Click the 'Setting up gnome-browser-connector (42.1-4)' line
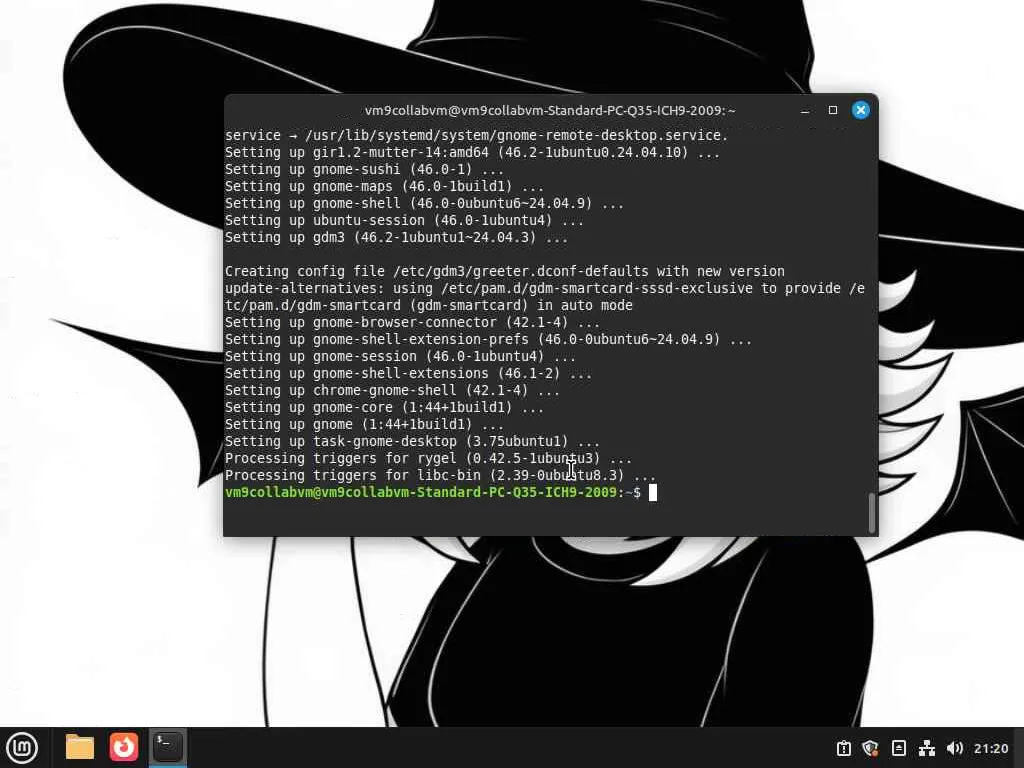The height and width of the screenshot is (768, 1024). 412,322
